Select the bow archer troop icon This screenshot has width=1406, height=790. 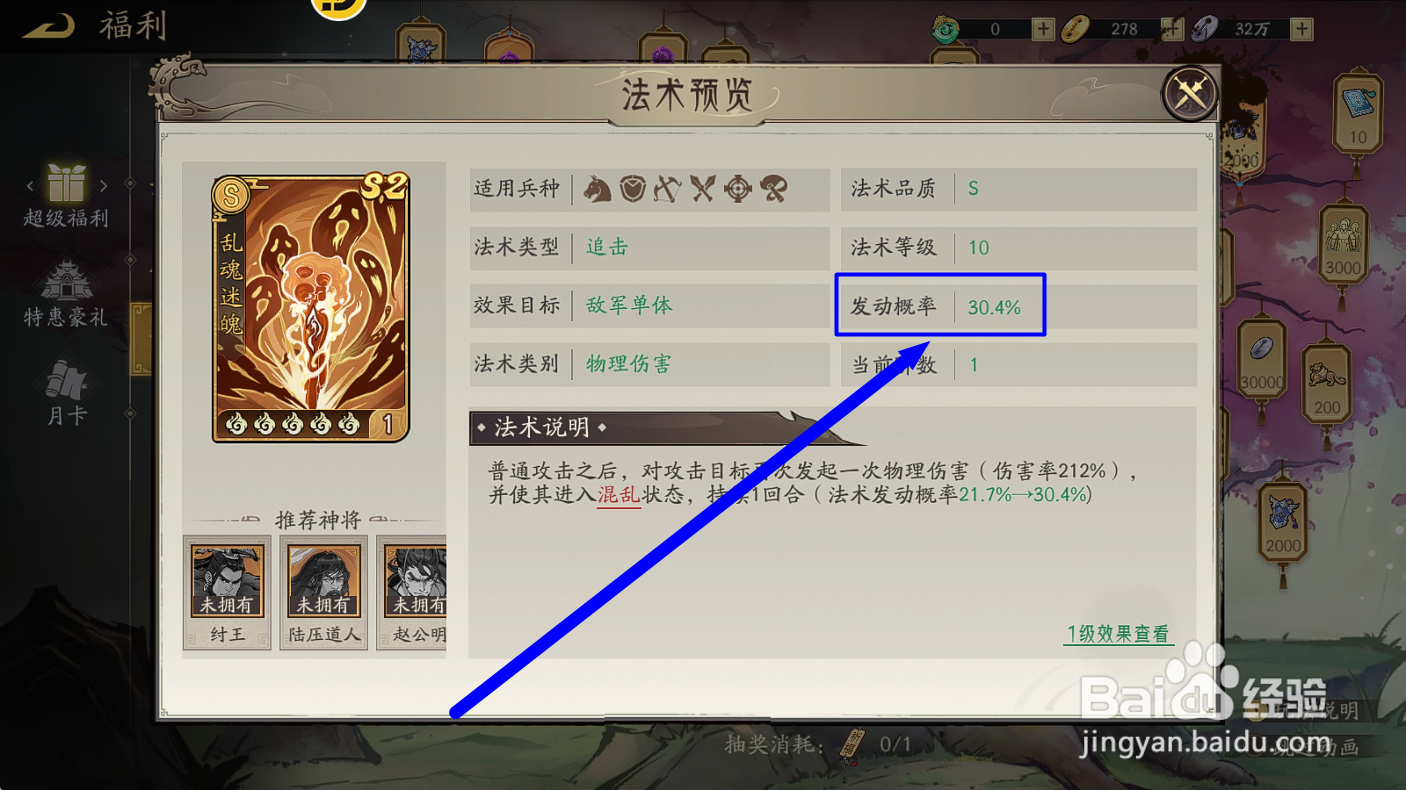point(668,188)
